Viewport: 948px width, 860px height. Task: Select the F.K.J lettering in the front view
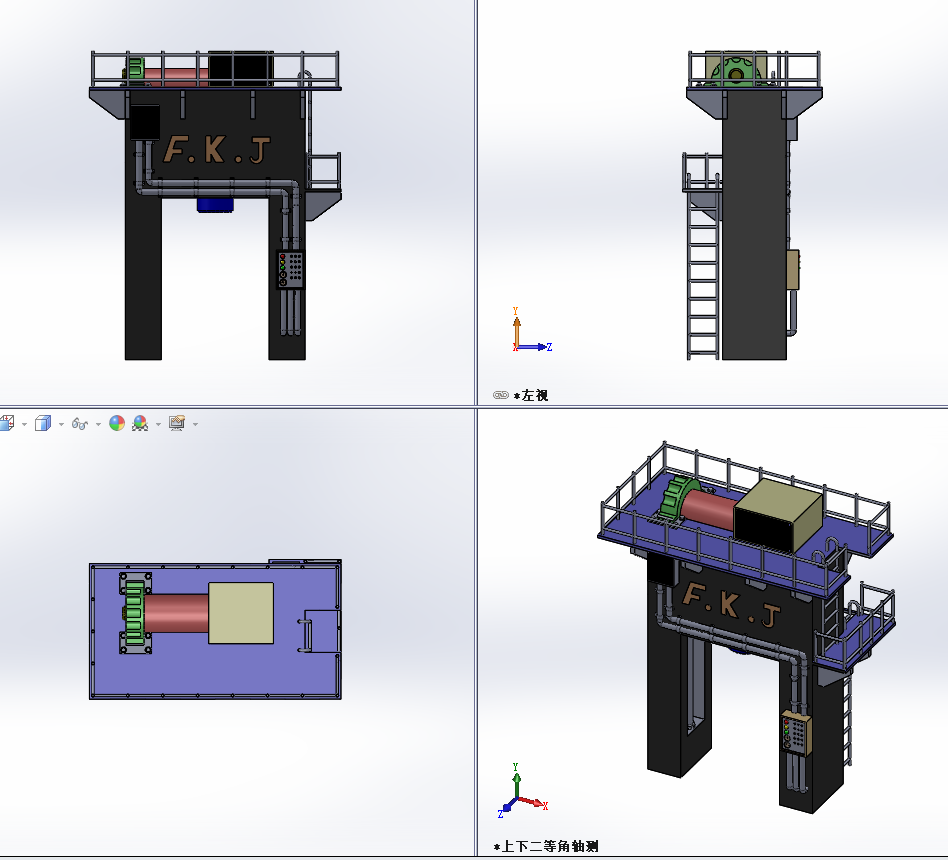217,149
